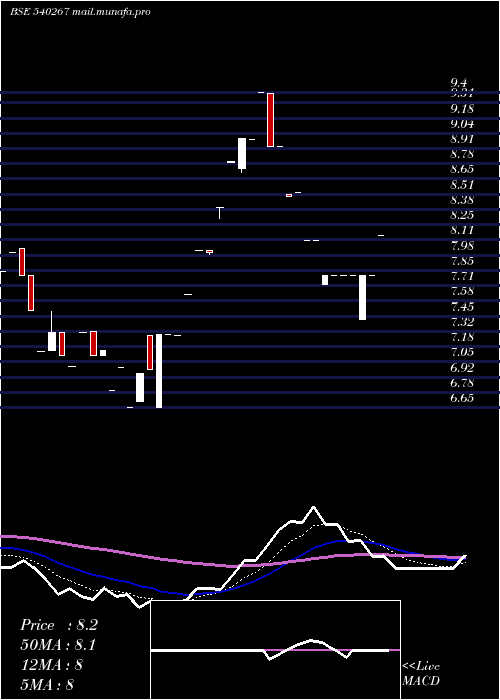Click the 8.11 price axis label

(x=462, y=230)
